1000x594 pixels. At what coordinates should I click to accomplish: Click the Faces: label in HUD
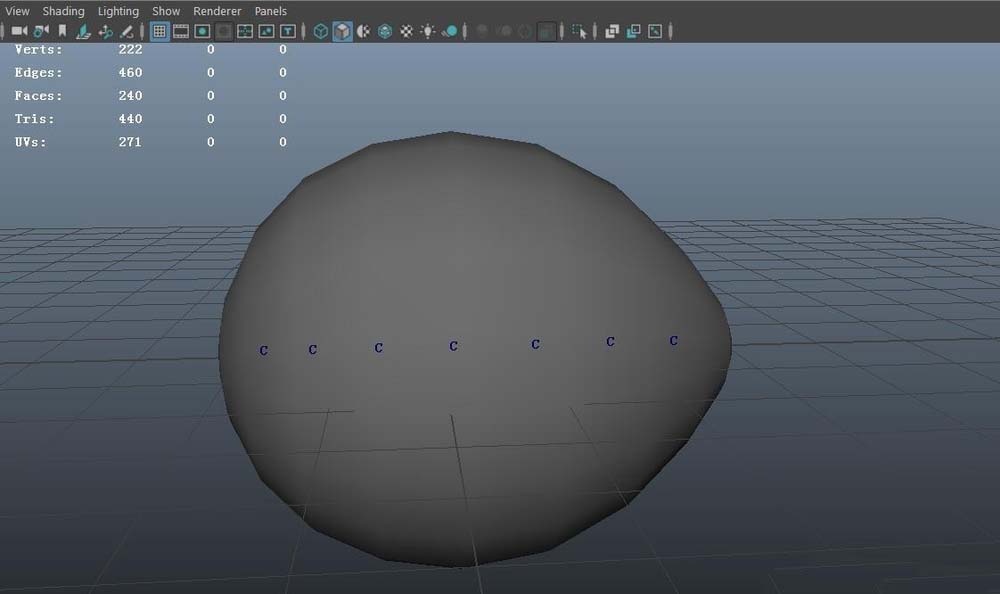38,96
